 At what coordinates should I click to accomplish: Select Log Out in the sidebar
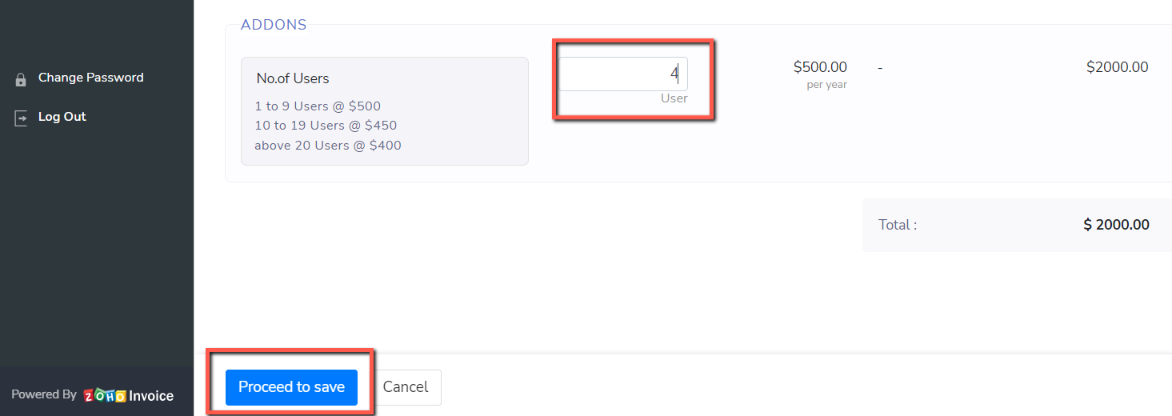[x=62, y=117]
